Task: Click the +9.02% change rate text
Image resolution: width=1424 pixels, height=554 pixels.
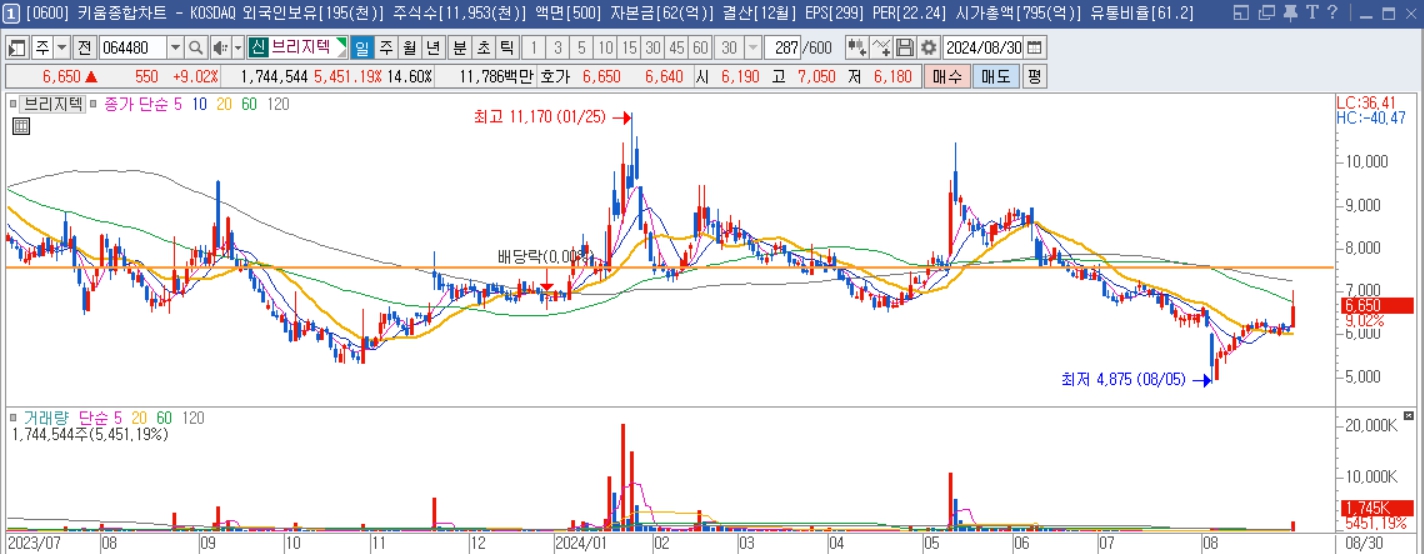Action: click(x=196, y=77)
